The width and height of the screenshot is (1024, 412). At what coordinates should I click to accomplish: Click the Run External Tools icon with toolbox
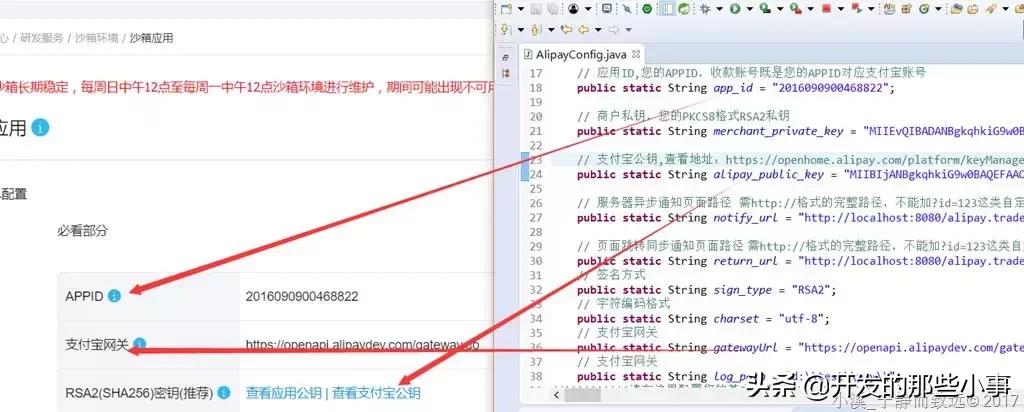pos(795,8)
